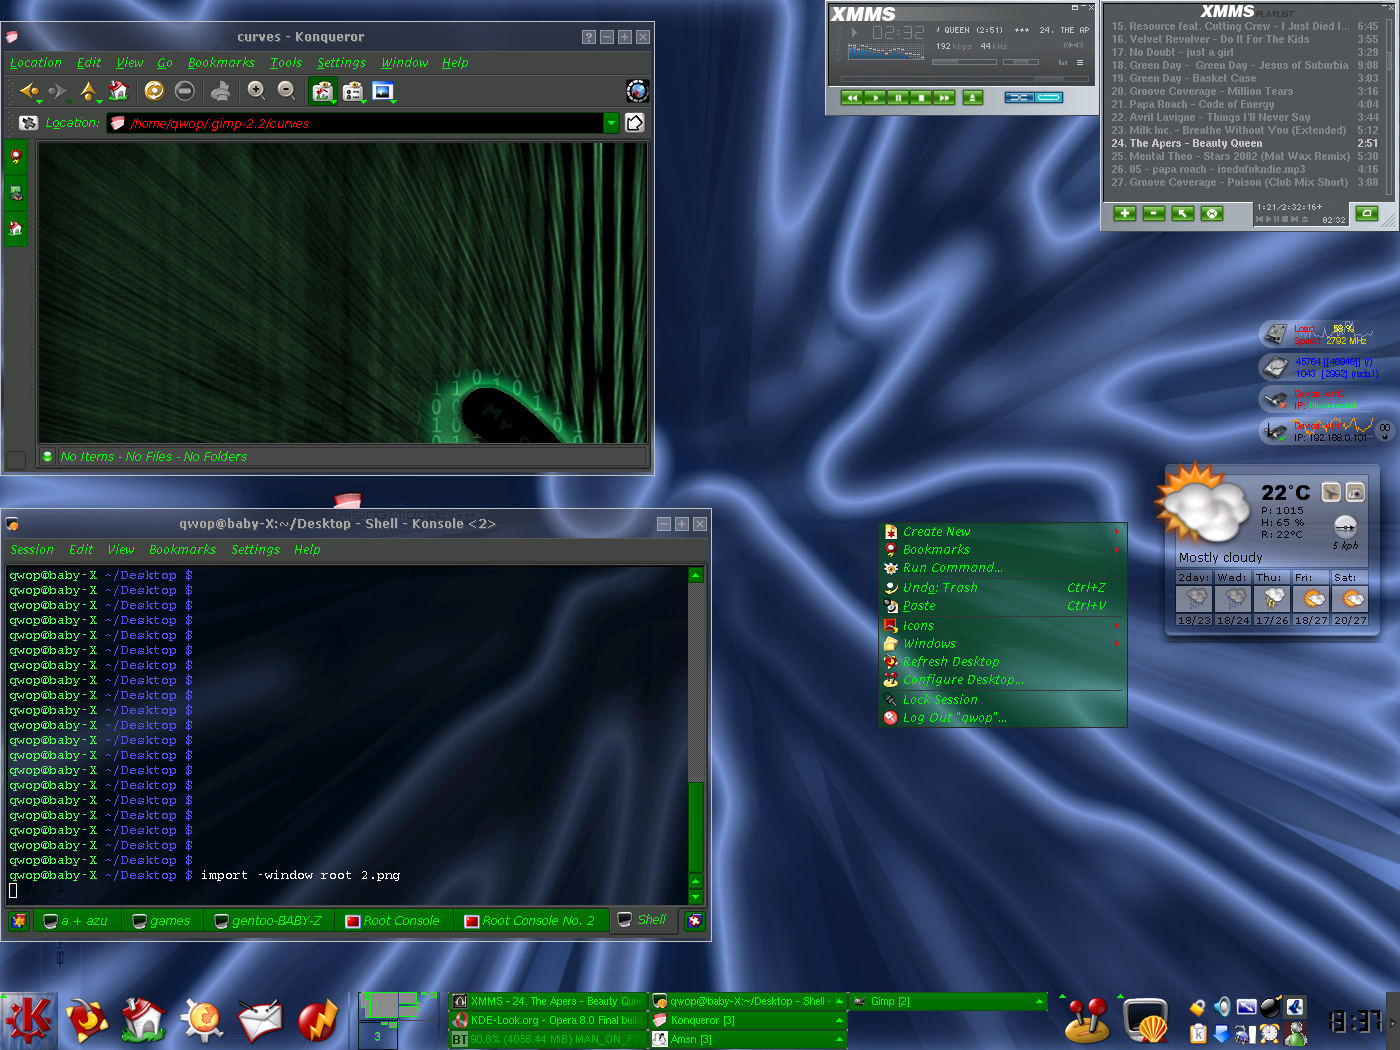Select playlist track No Doubt - just a girl
The width and height of the screenshot is (1400, 1050).
[x=1245, y=52]
